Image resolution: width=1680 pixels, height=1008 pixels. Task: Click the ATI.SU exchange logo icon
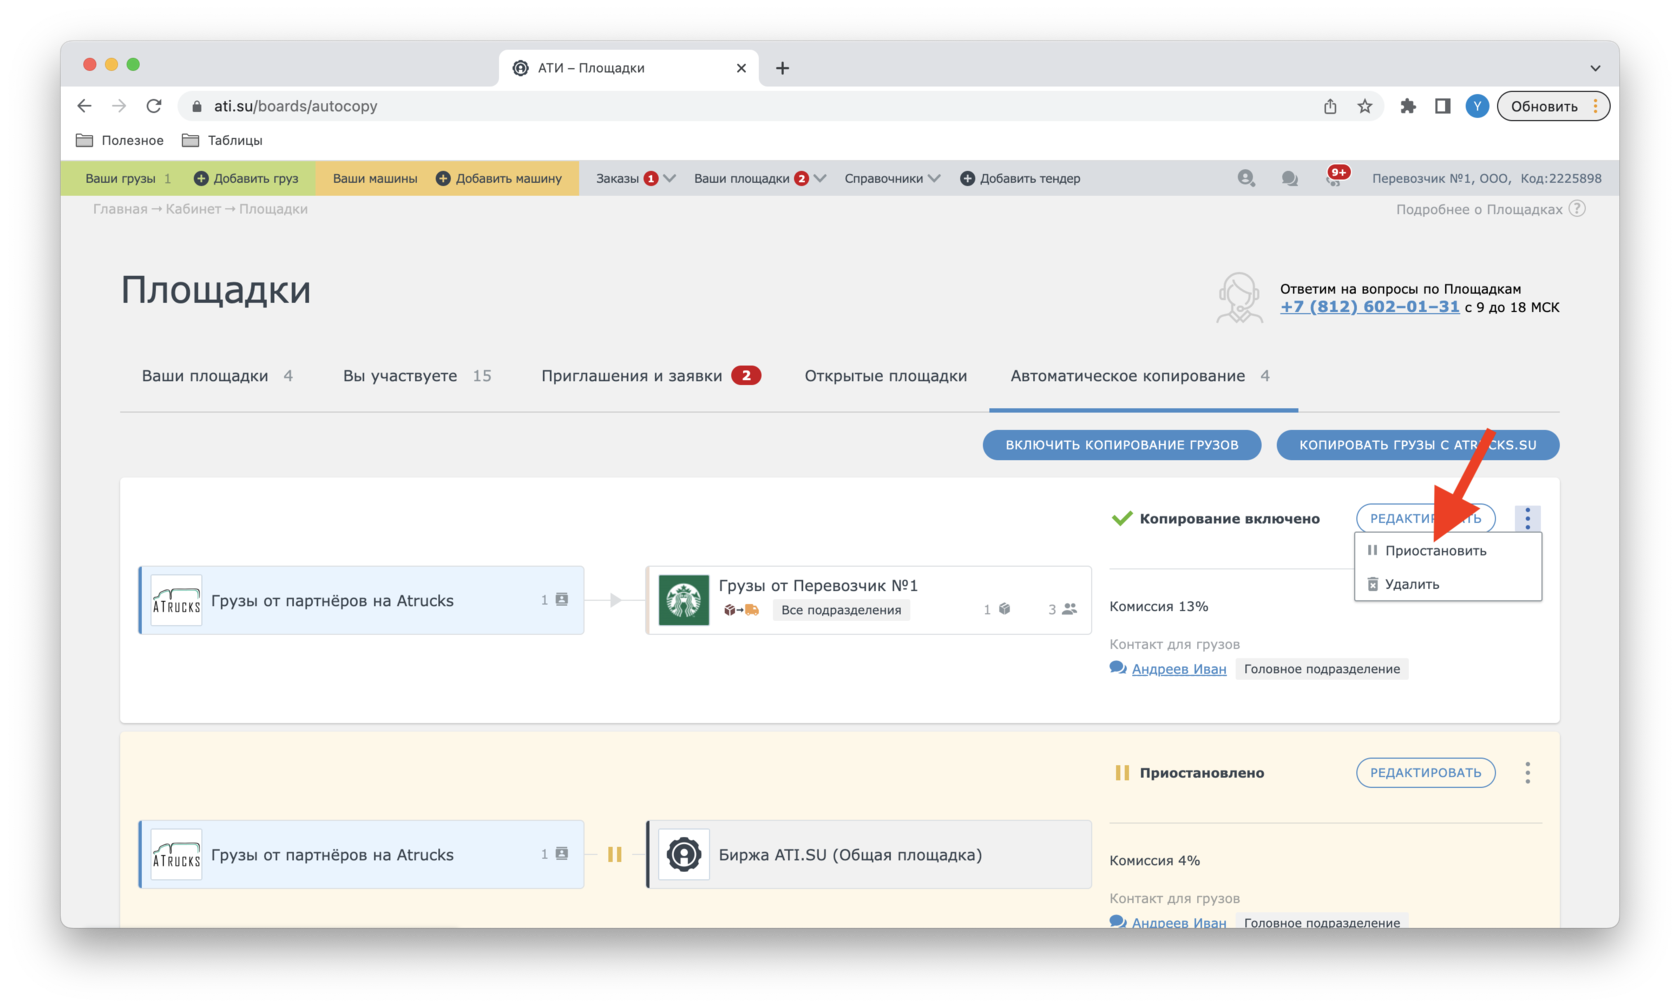tap(684, 855)
